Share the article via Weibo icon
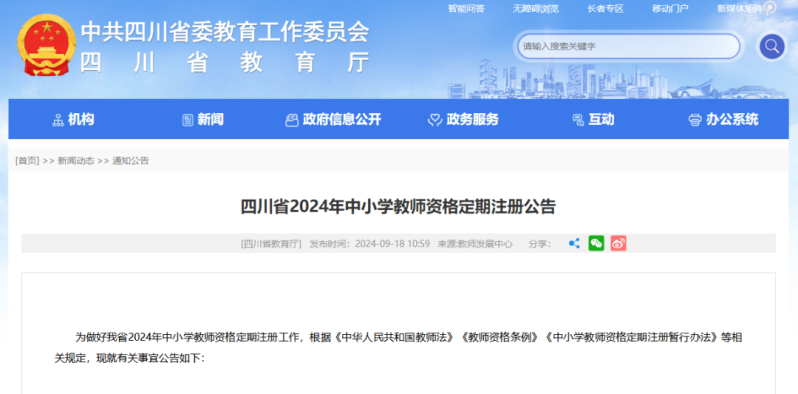The image size is (798, 394). (x=618, y=243)
